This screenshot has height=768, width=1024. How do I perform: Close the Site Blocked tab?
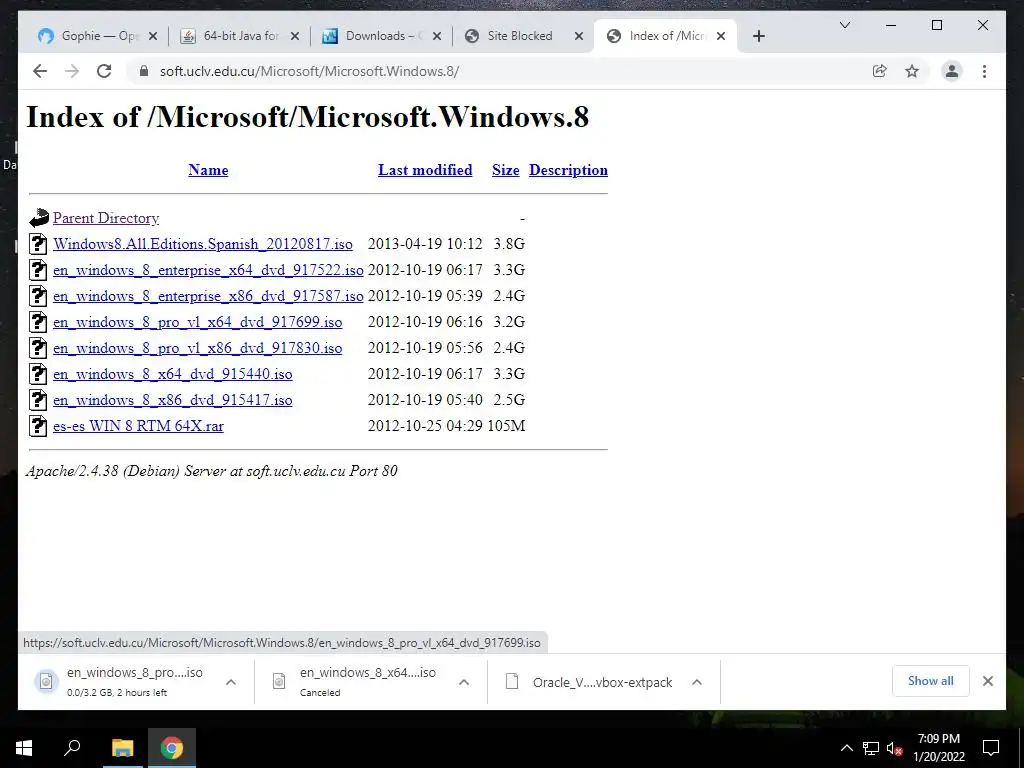click(x=579, y=36)
